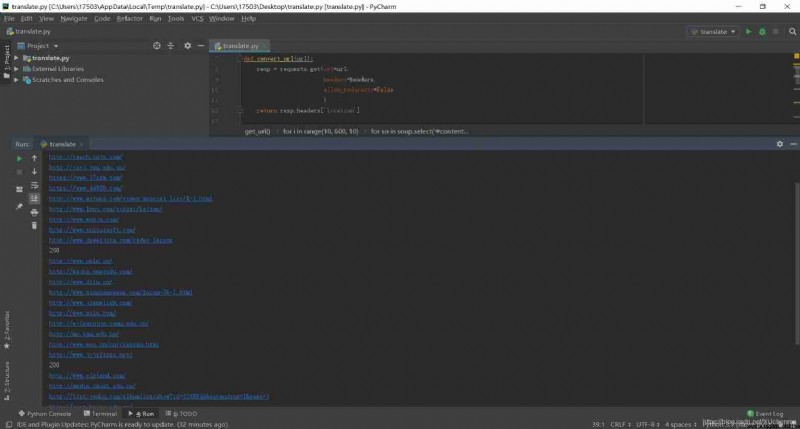Toggle soft-wrap in Run console
800x429 pixels.
point(34,185)
